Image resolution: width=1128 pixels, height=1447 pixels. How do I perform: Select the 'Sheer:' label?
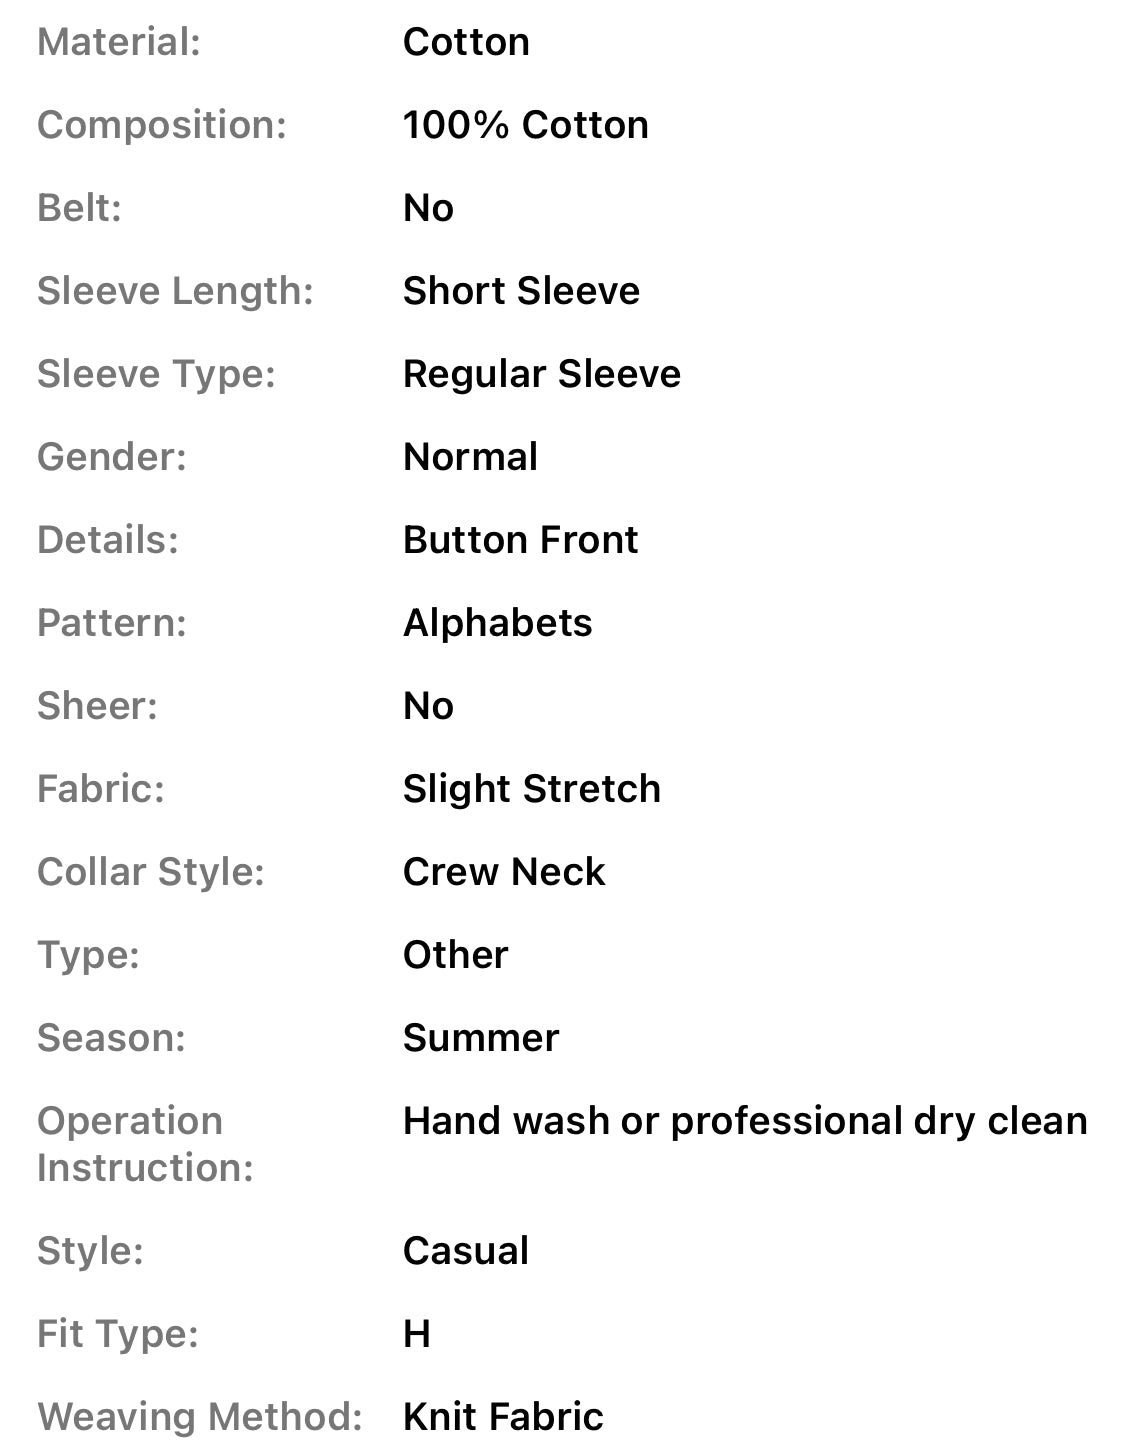point(97,706)
